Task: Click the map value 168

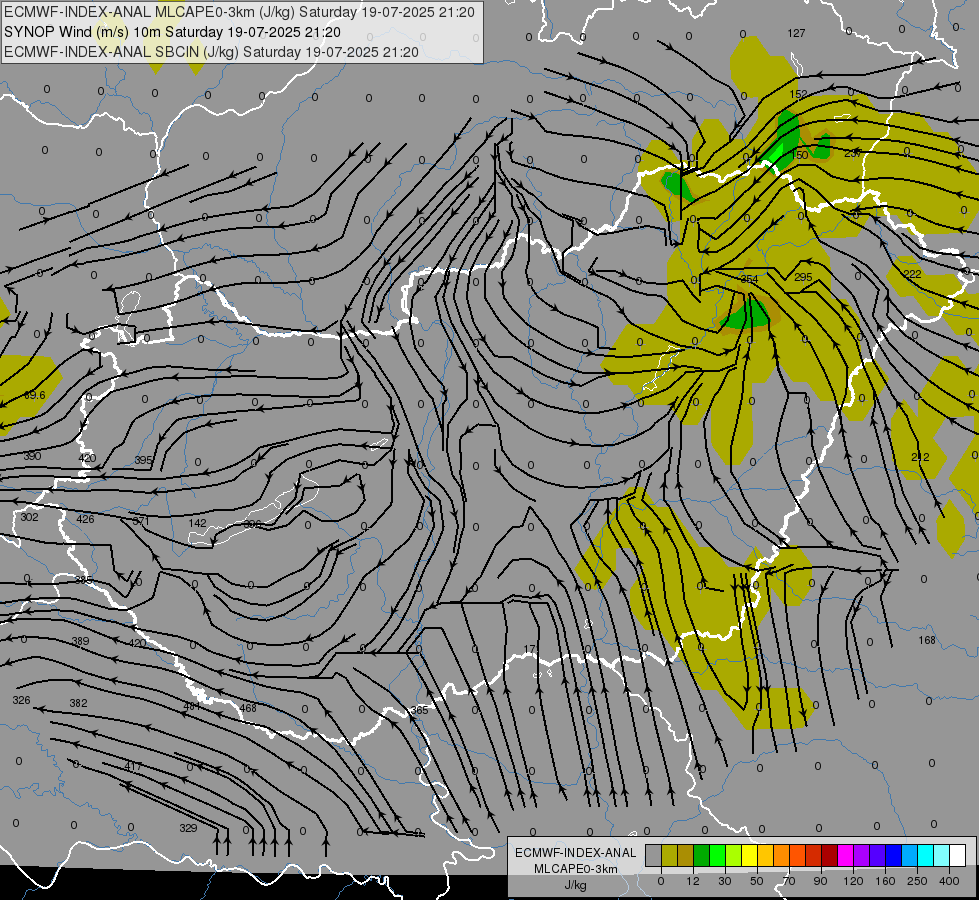Action: (927, 640)
